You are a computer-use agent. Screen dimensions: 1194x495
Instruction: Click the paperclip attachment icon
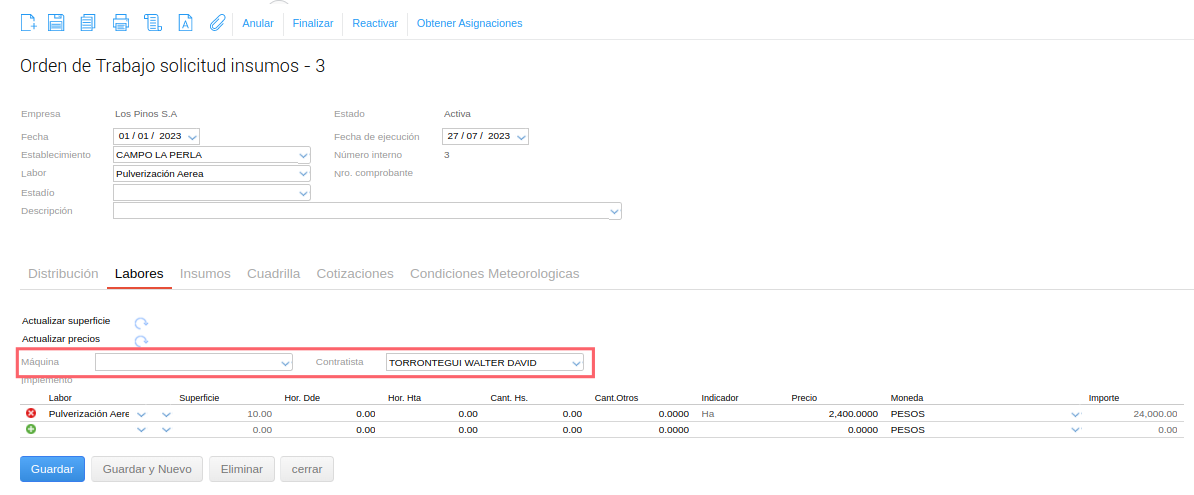217,22
